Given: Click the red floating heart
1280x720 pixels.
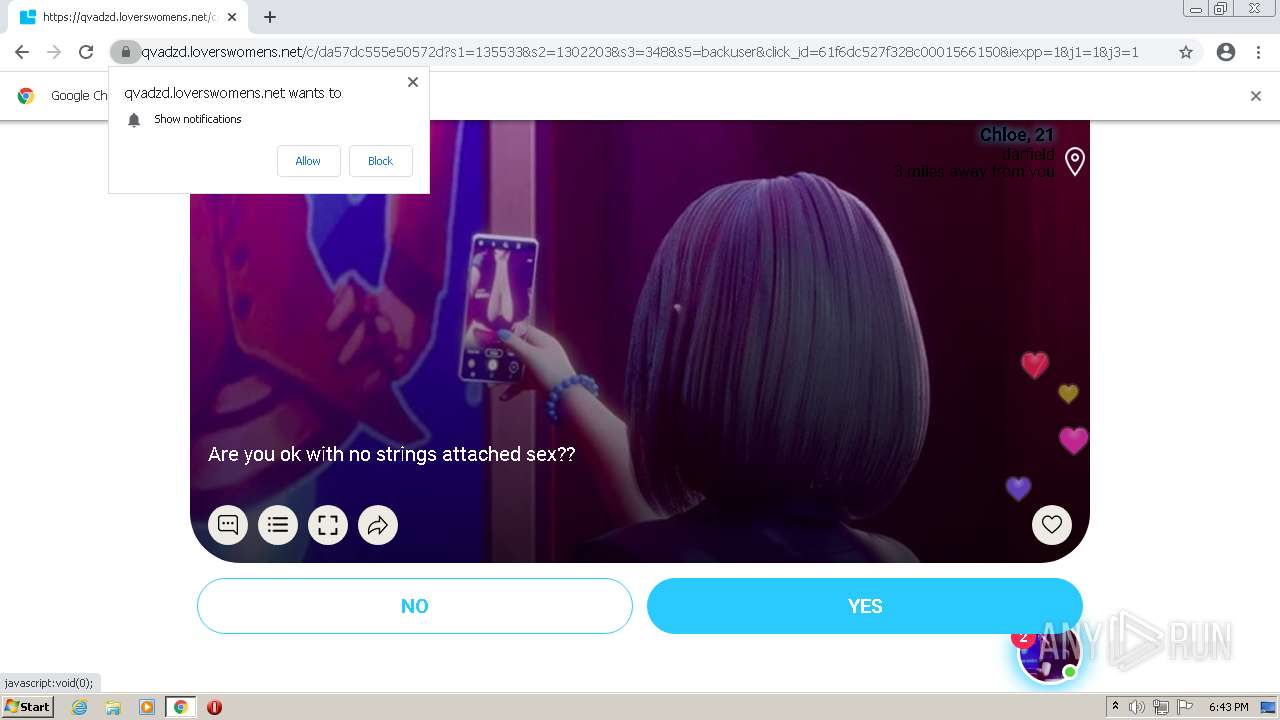Looking at the screenshot, I should (1035, 365).
